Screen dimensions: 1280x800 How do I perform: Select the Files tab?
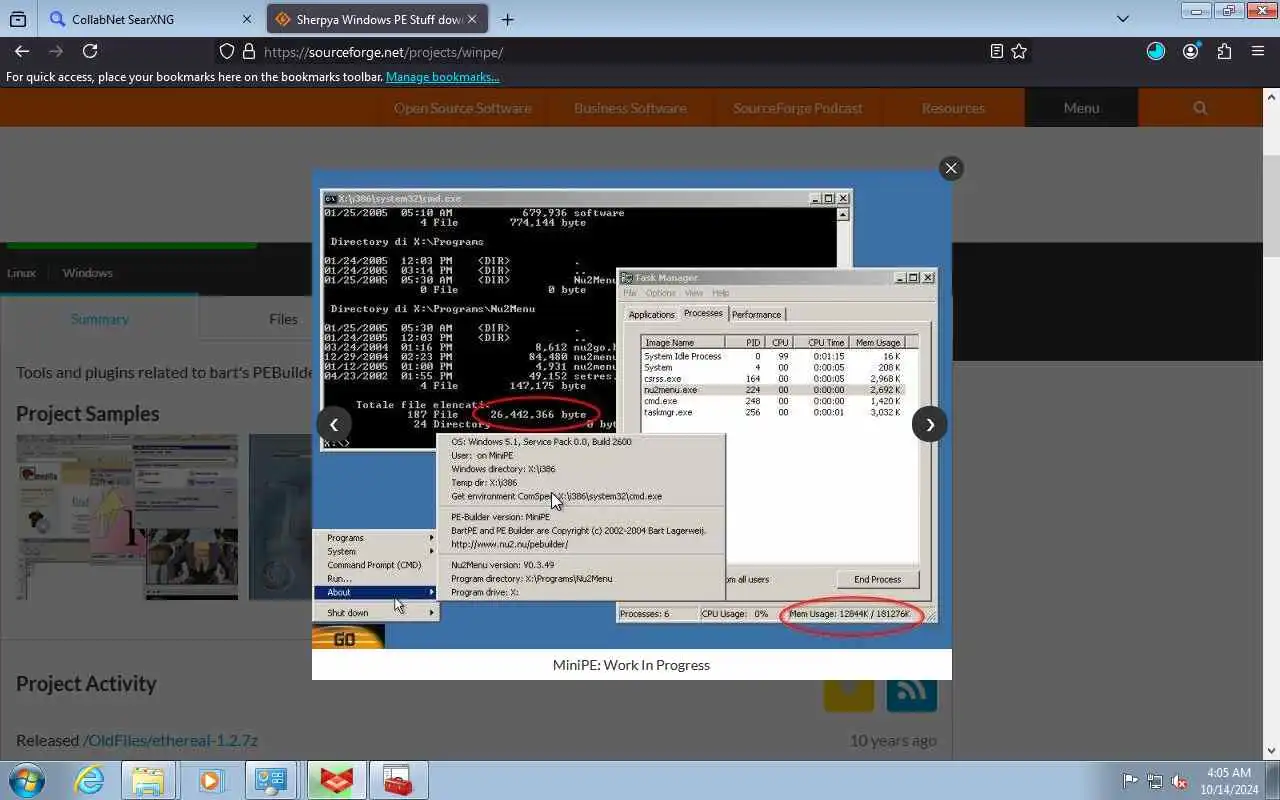tap(283, 319)
